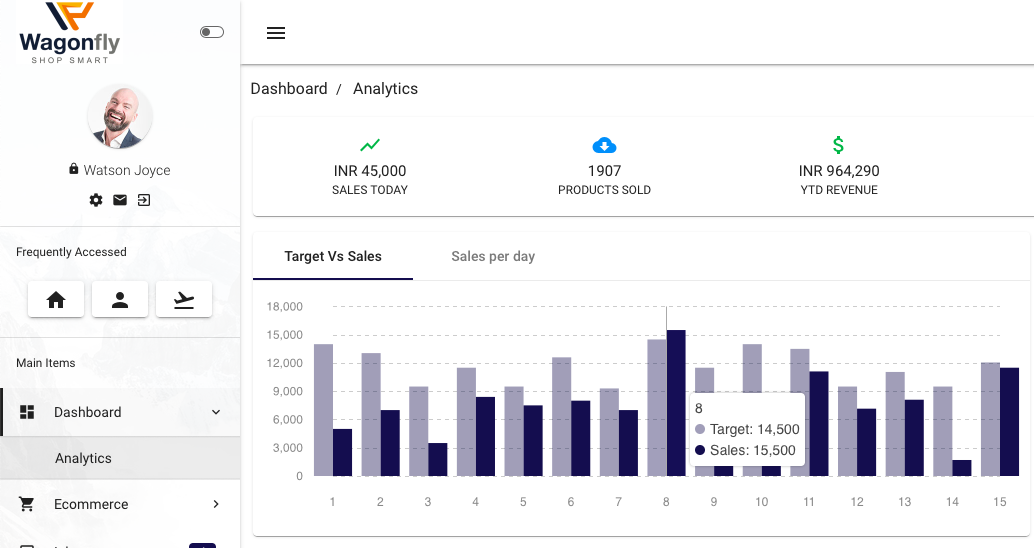Open the mail envelope icon
Image resolution: width=1034 pixels, height=548 pixels.
pyautogui.click(x=120, y=200)
